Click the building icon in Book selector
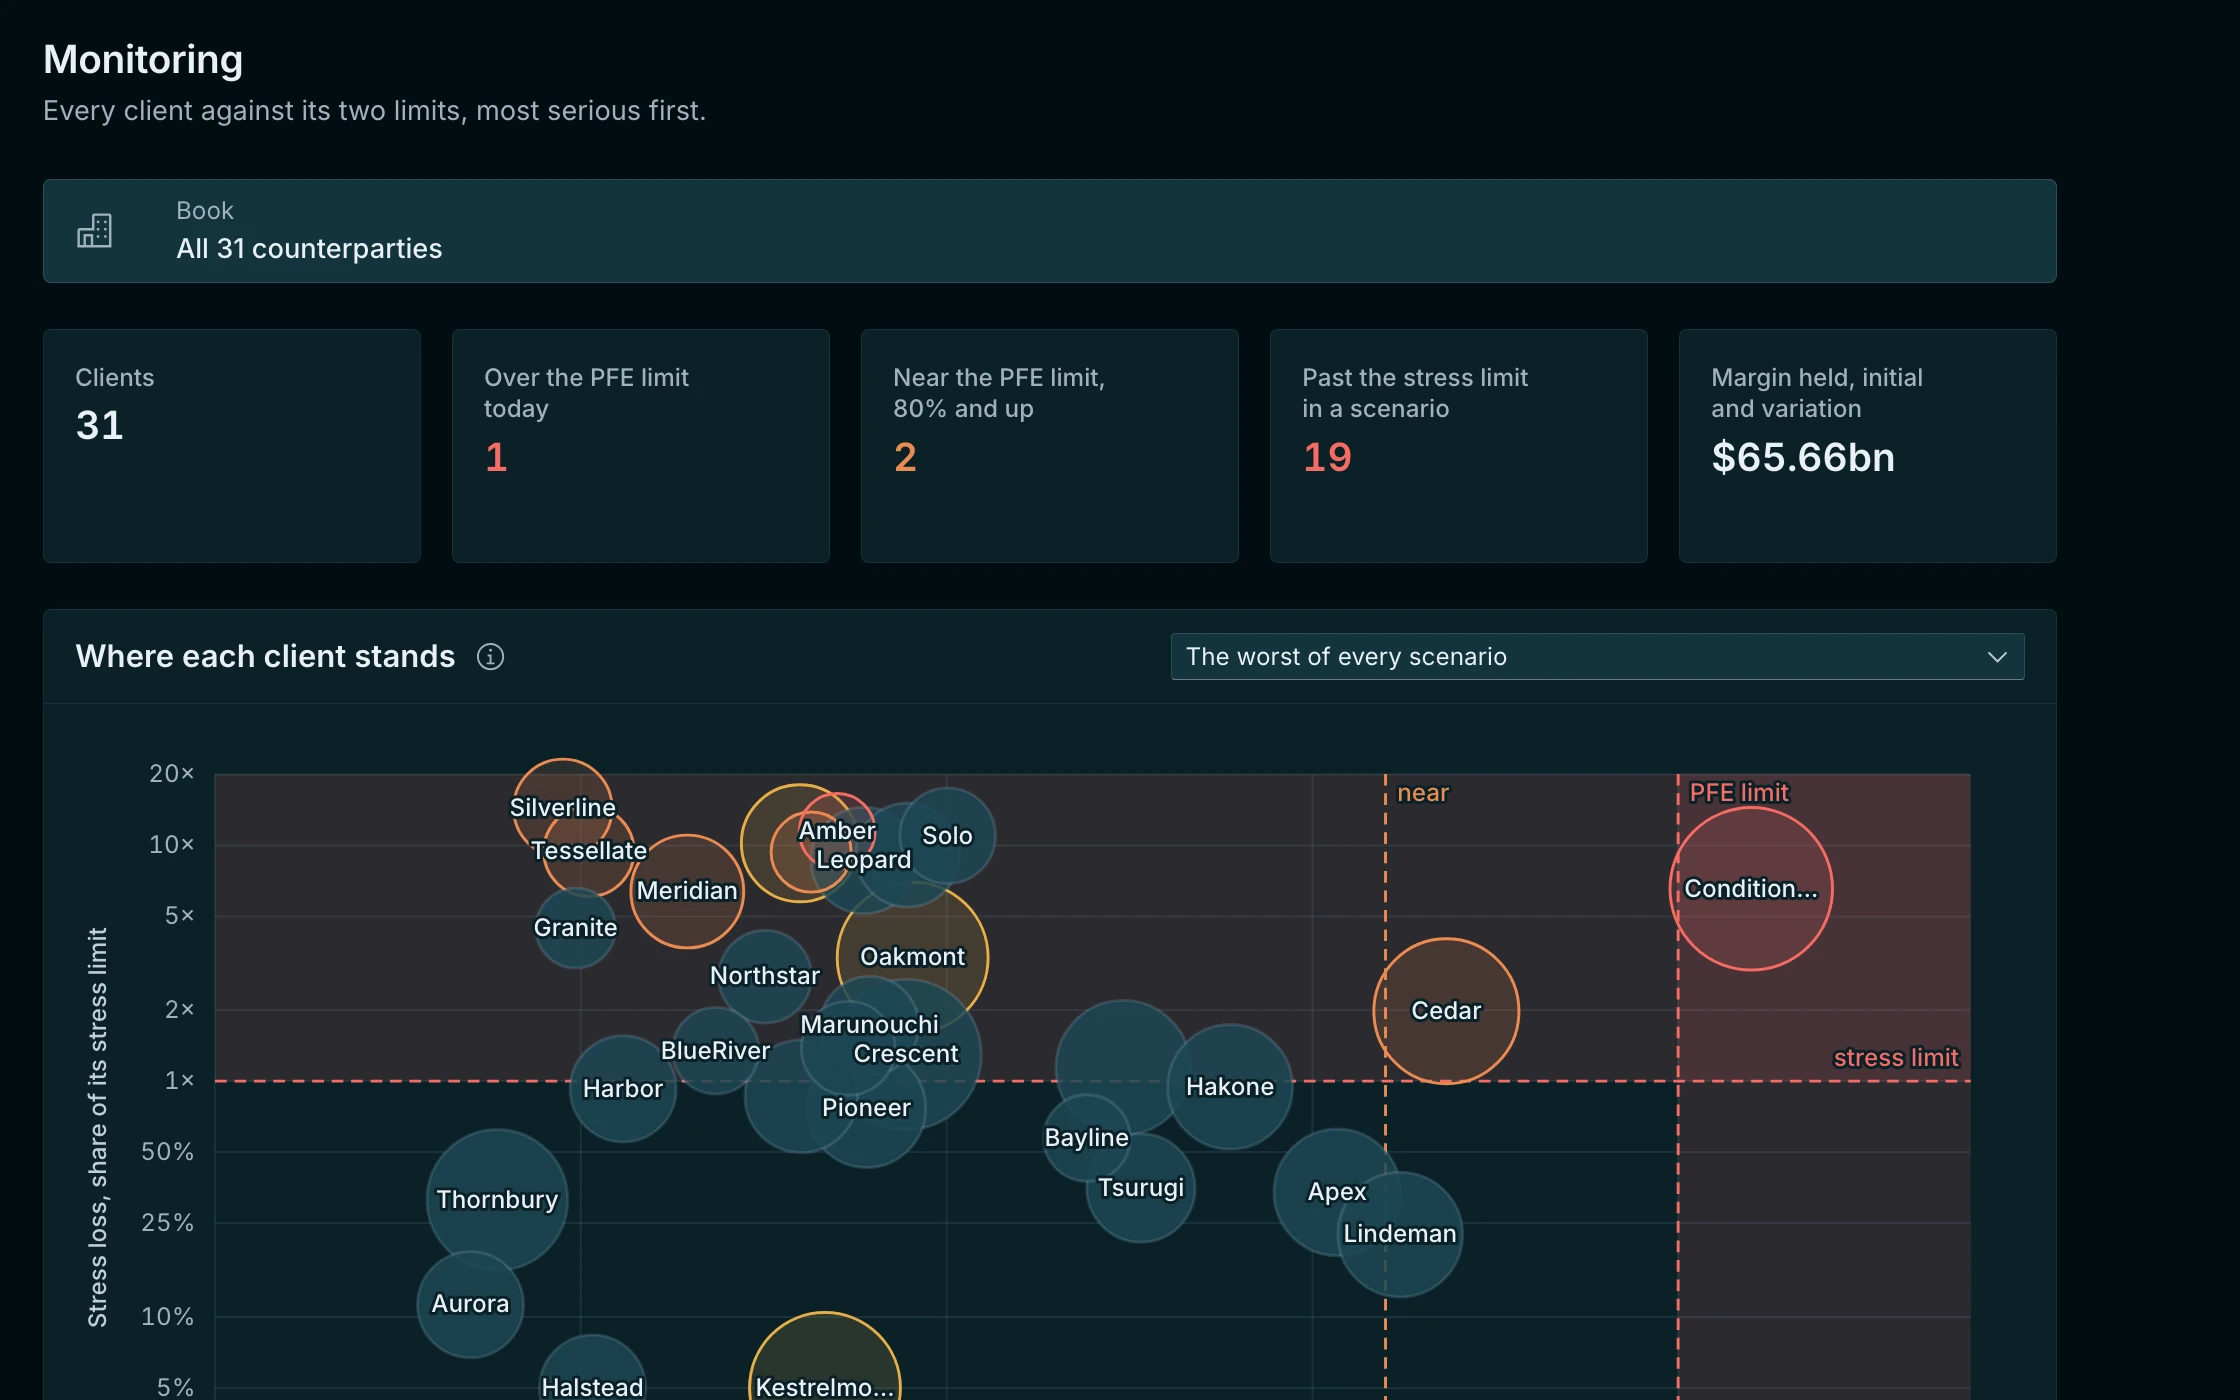 tap(94, 231)
